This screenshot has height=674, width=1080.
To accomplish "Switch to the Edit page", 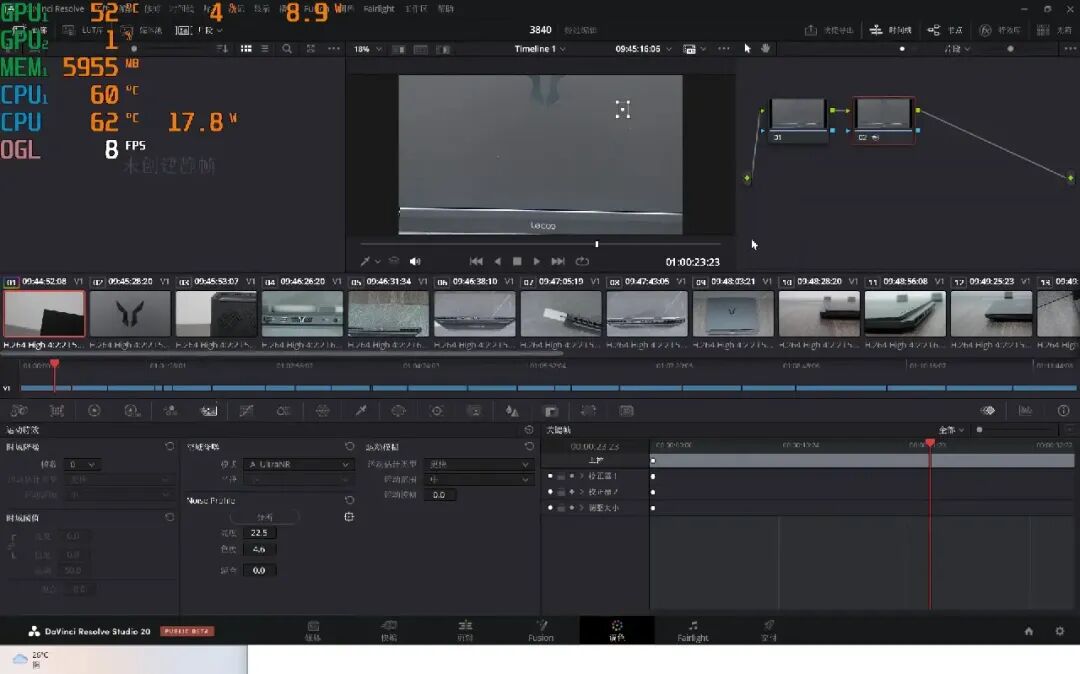I will pos(465,631).
